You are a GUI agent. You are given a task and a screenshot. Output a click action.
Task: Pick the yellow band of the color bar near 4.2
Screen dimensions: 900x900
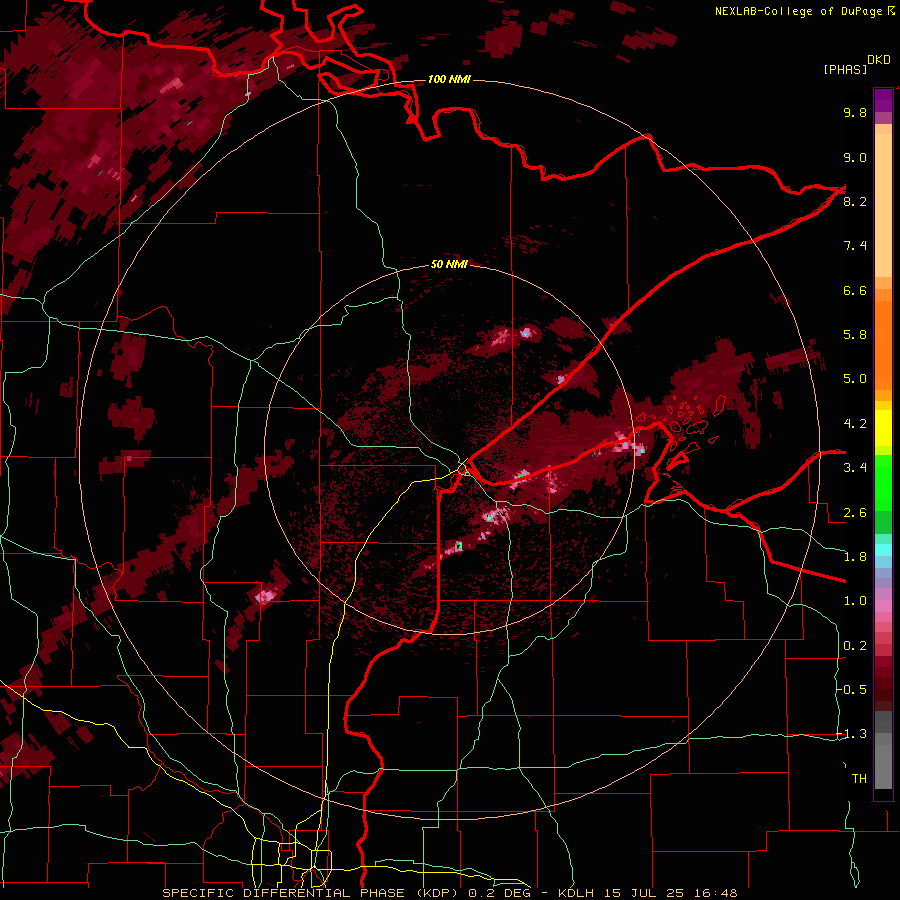coord(883,428)
